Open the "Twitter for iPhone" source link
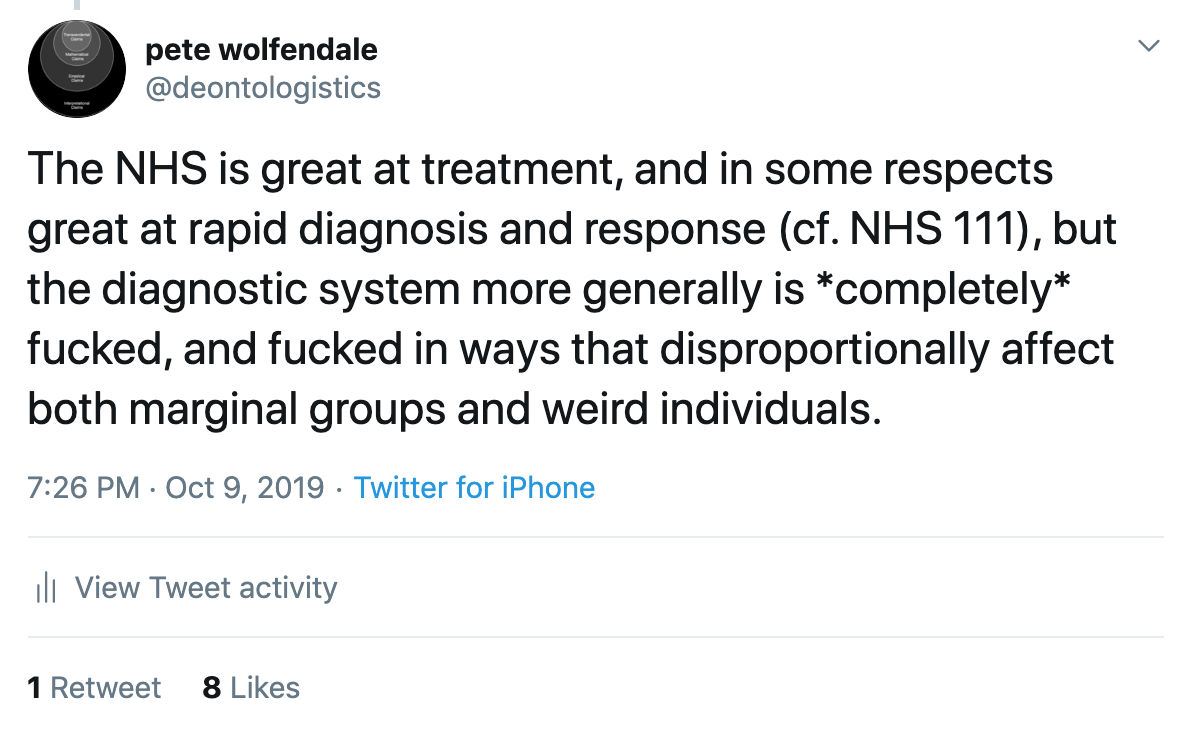Screen dimensions: 1194x736 coord(474,488)
